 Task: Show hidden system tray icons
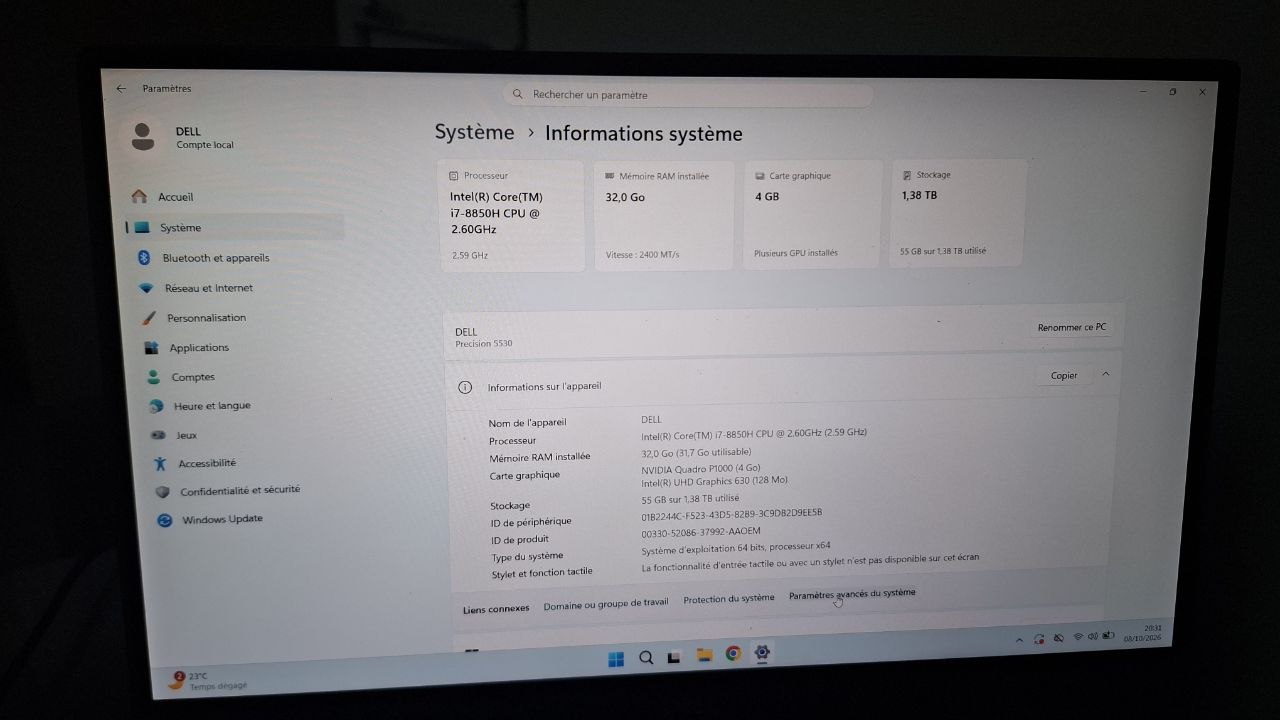pos(1019,640)
